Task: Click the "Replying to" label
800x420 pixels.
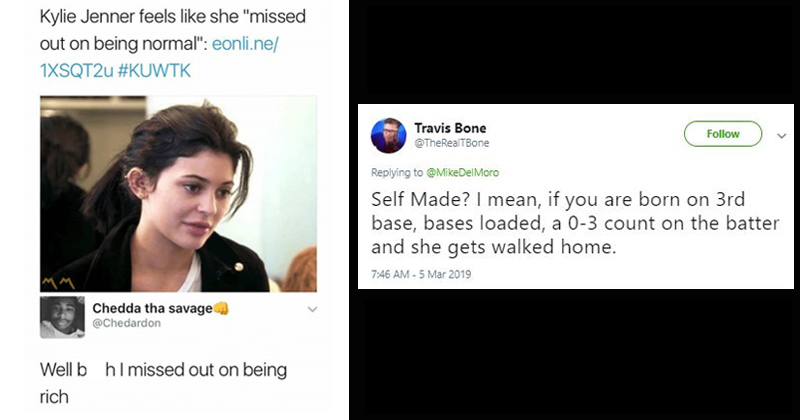Action: click(393, 170)
